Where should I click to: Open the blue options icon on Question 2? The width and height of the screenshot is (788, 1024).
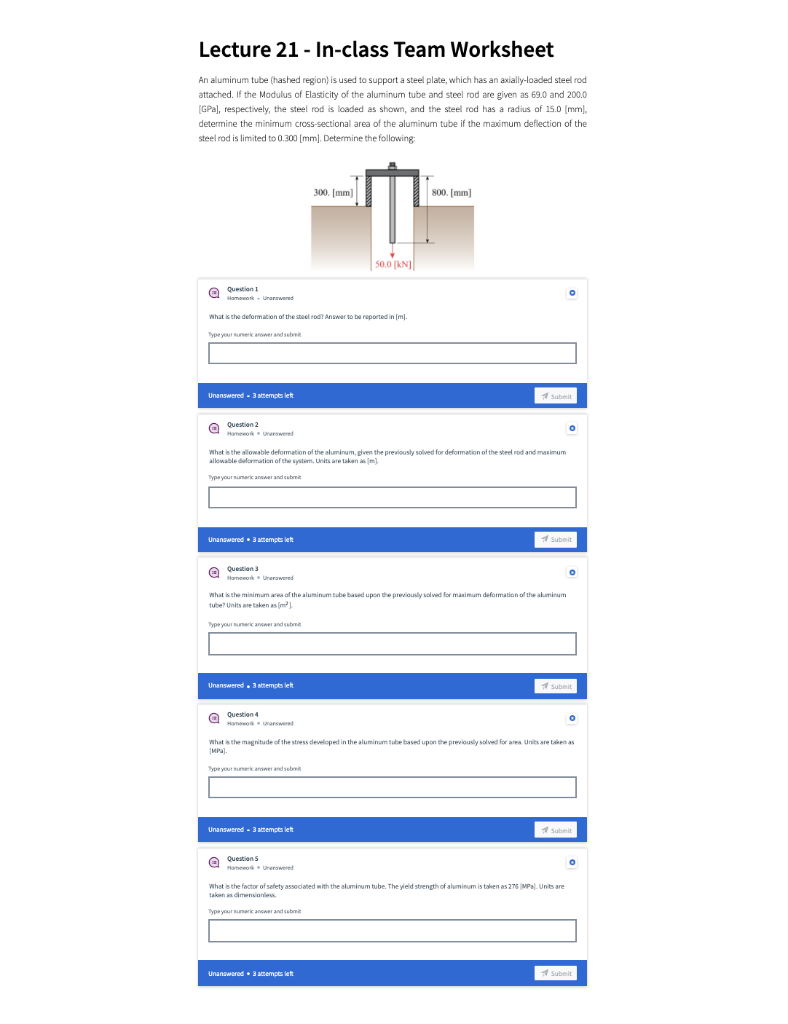571,428
